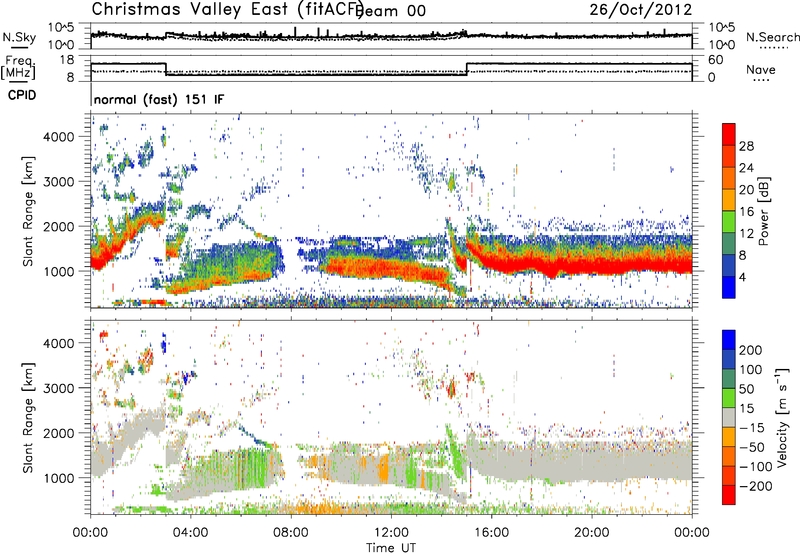
Task: Click the 'Freq. [MHz]' axis label
Action: (18, 68)
